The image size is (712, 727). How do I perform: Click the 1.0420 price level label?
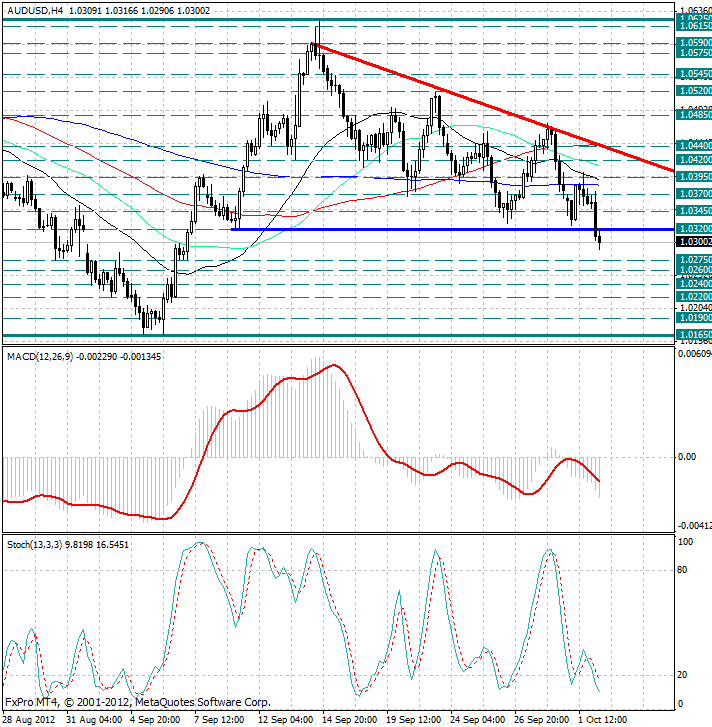tap(694, 160)
